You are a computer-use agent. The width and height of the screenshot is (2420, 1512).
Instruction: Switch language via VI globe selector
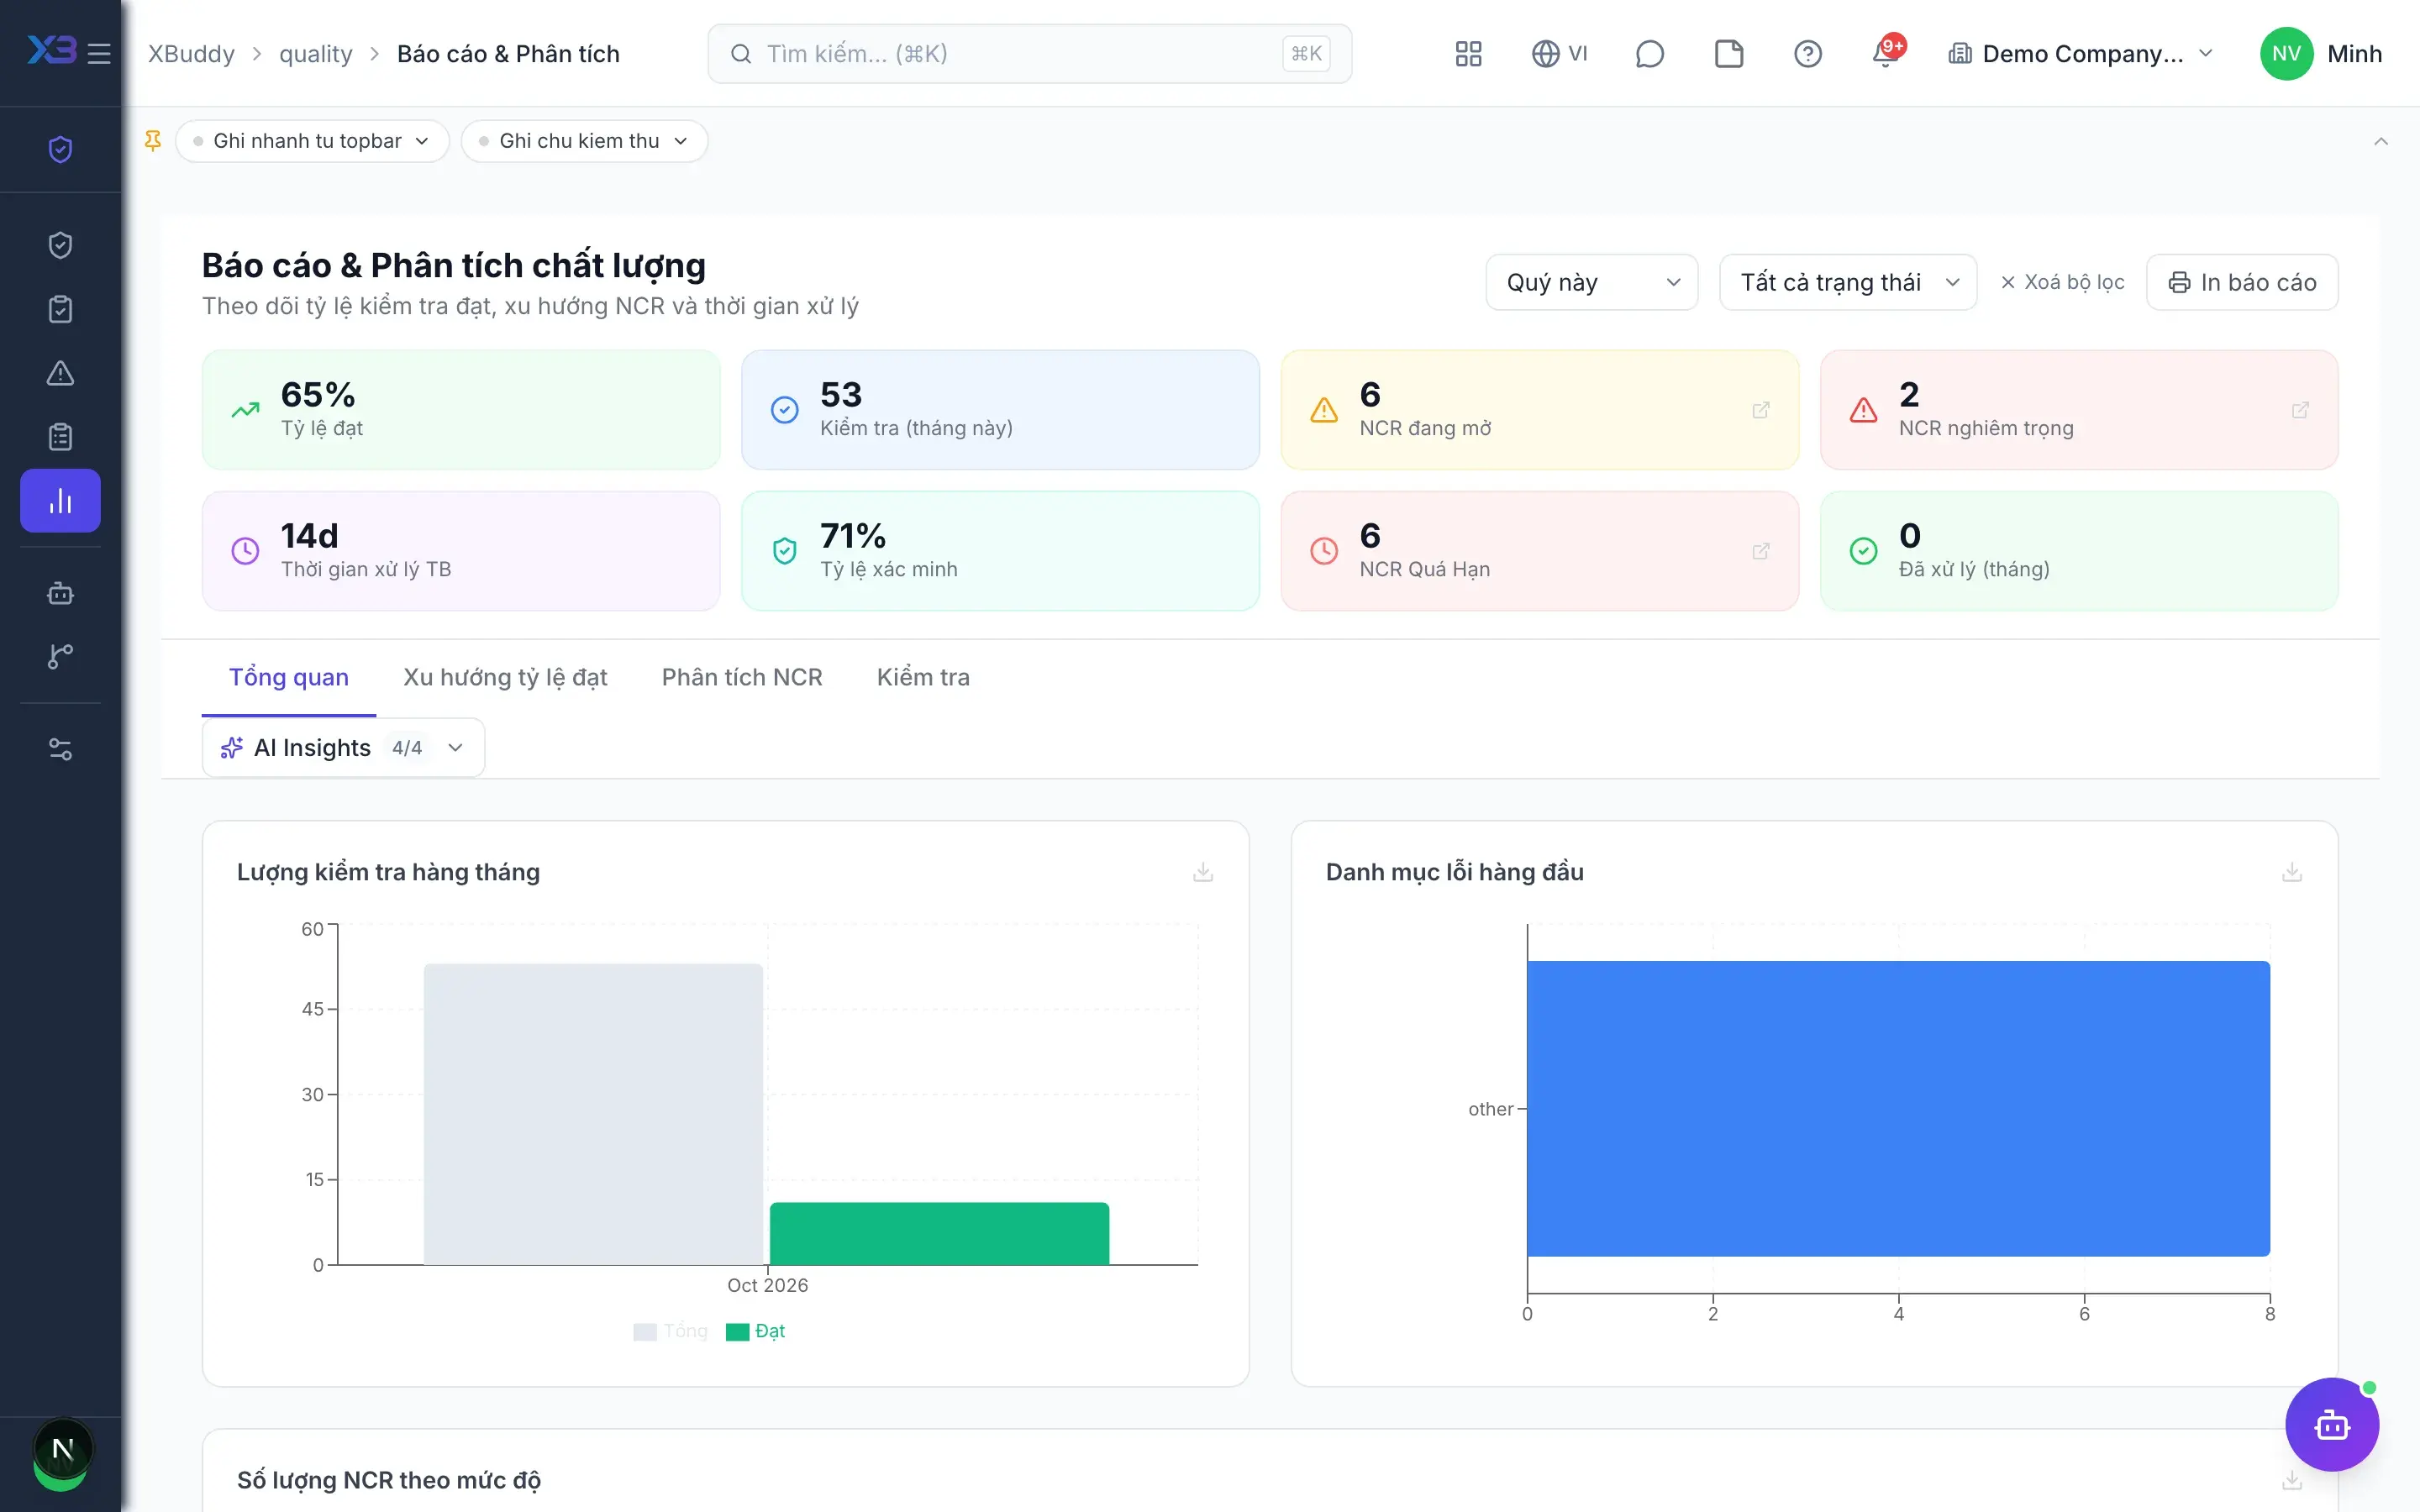[1559, 53]
